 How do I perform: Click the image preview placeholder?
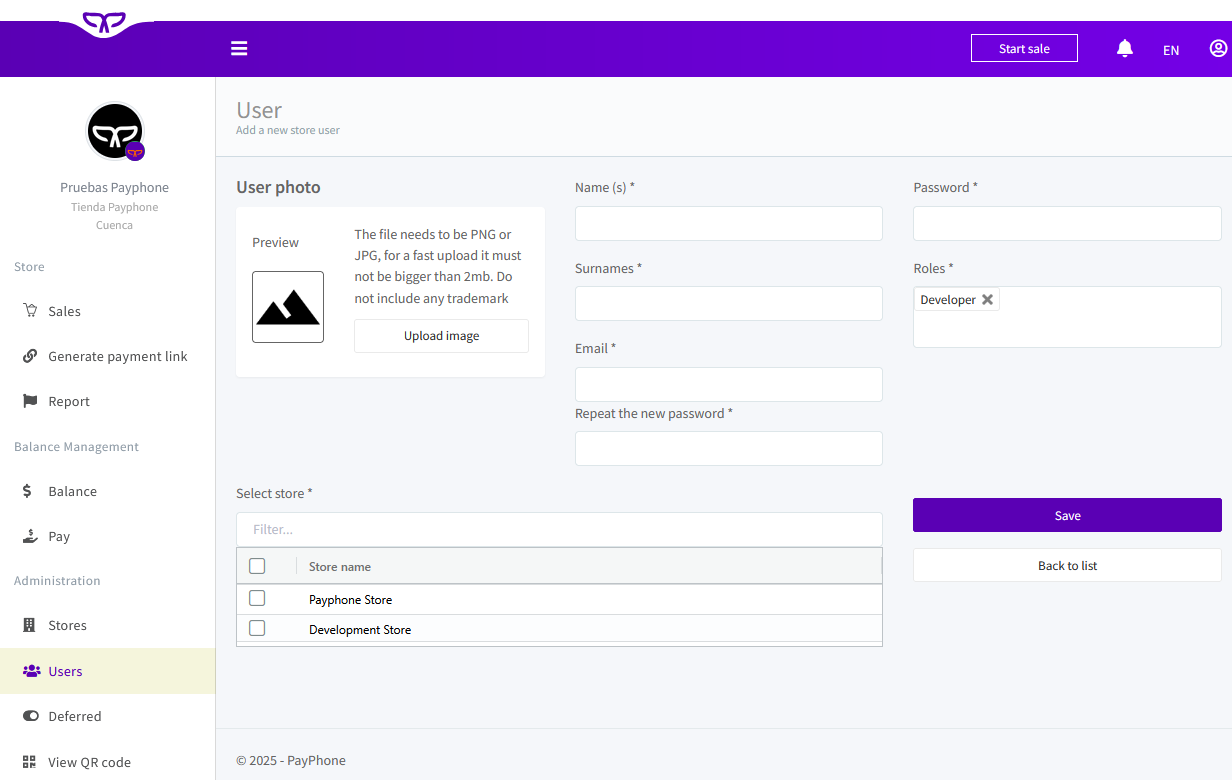(288, 307)
